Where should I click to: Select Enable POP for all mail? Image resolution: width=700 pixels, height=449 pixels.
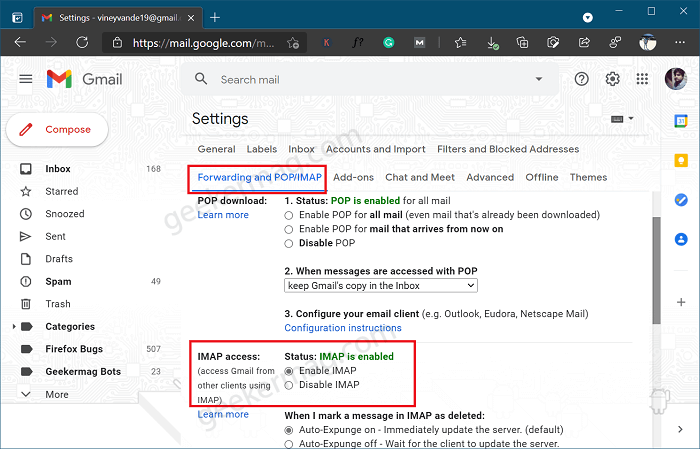click(x=289, y=216)
